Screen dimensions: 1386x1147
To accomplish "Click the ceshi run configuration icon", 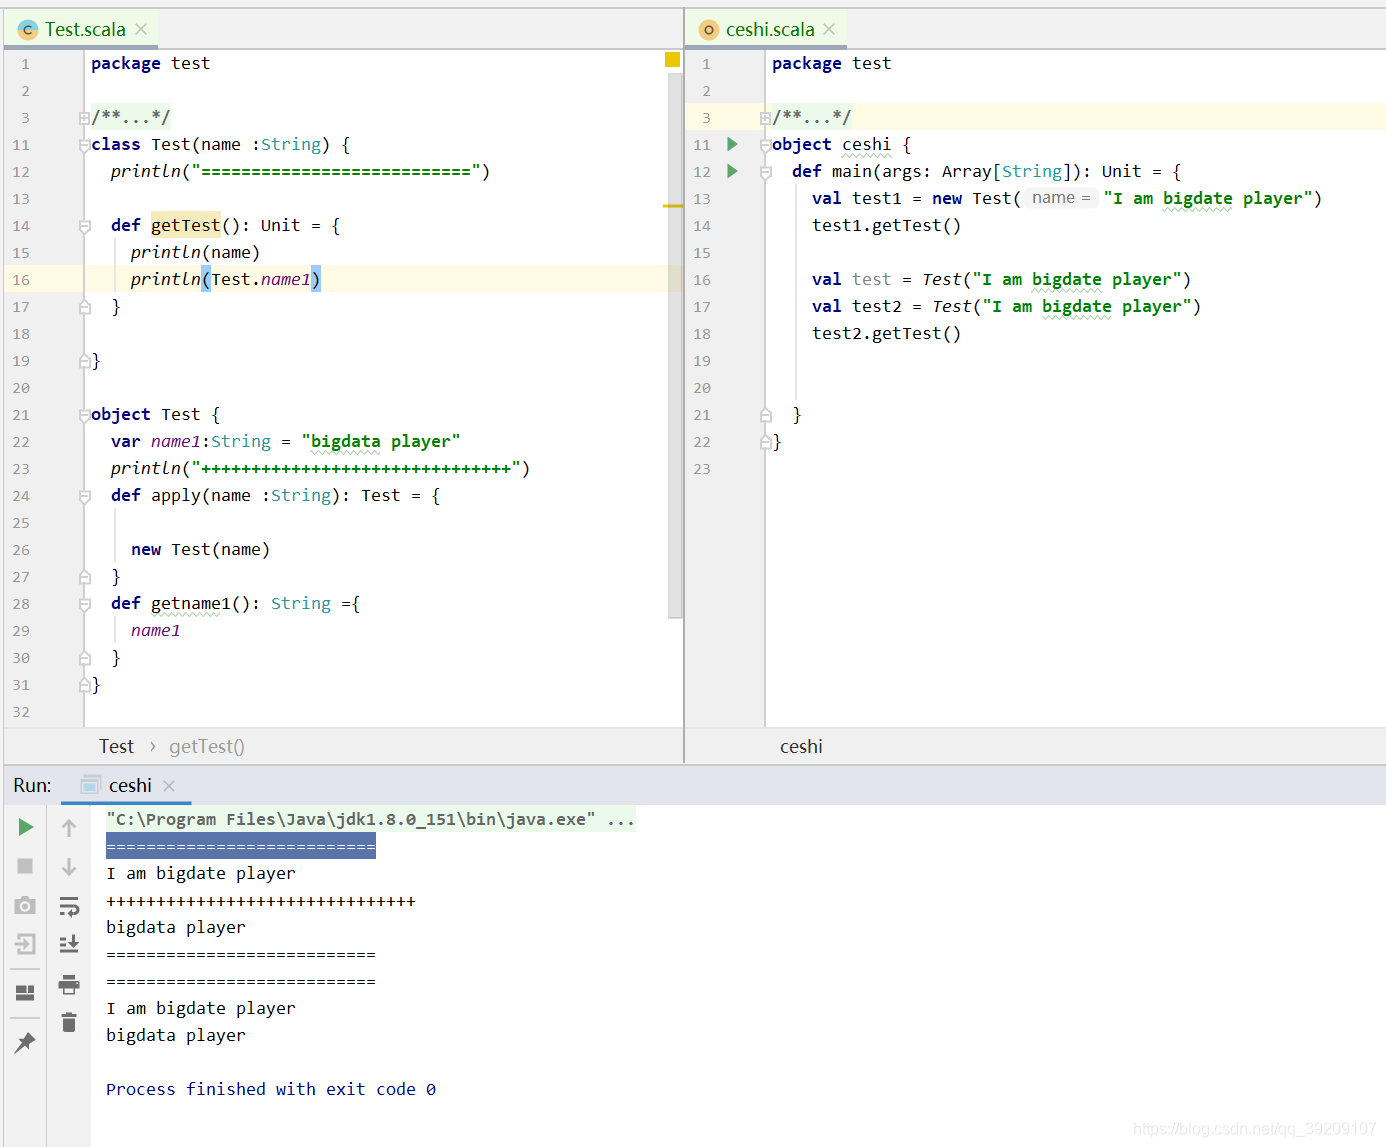I will (x=91, y=785).
